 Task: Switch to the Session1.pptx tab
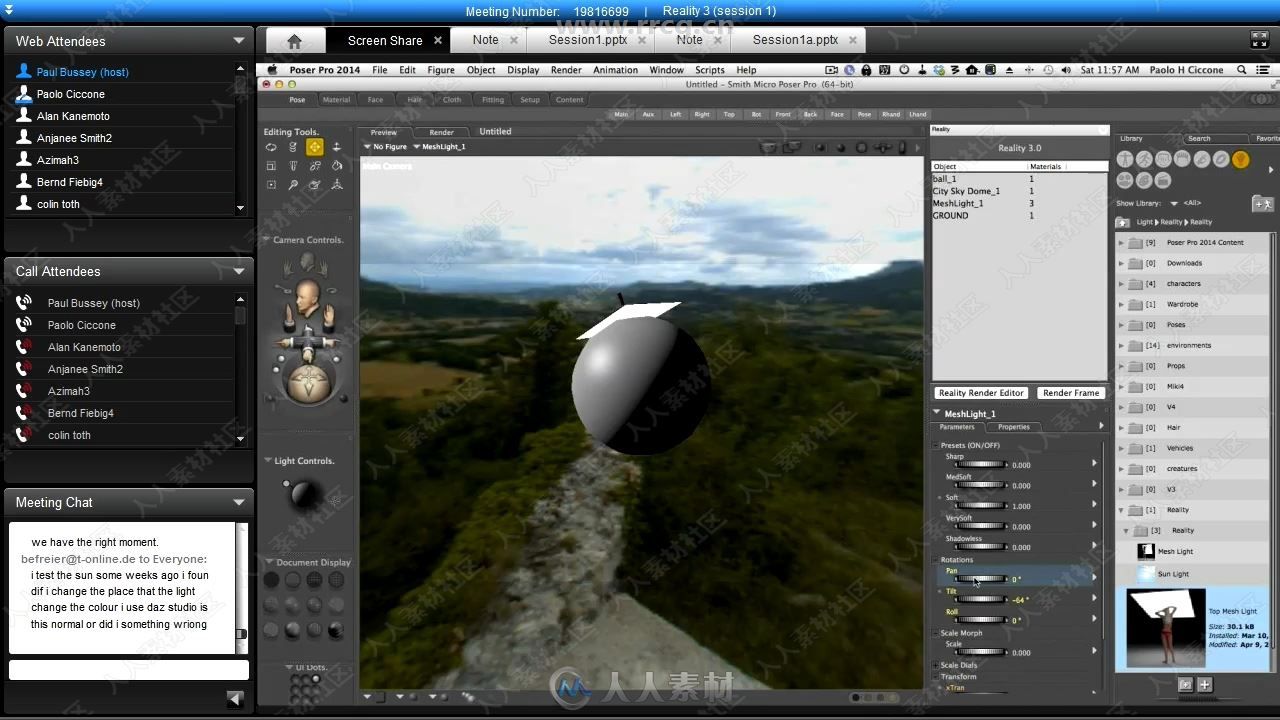pos(588,40)
